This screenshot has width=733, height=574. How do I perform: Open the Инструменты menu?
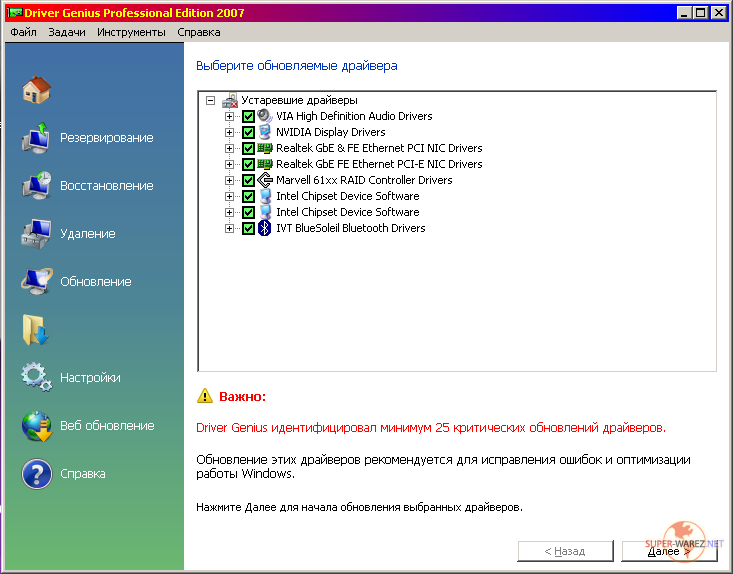(131, 32)
